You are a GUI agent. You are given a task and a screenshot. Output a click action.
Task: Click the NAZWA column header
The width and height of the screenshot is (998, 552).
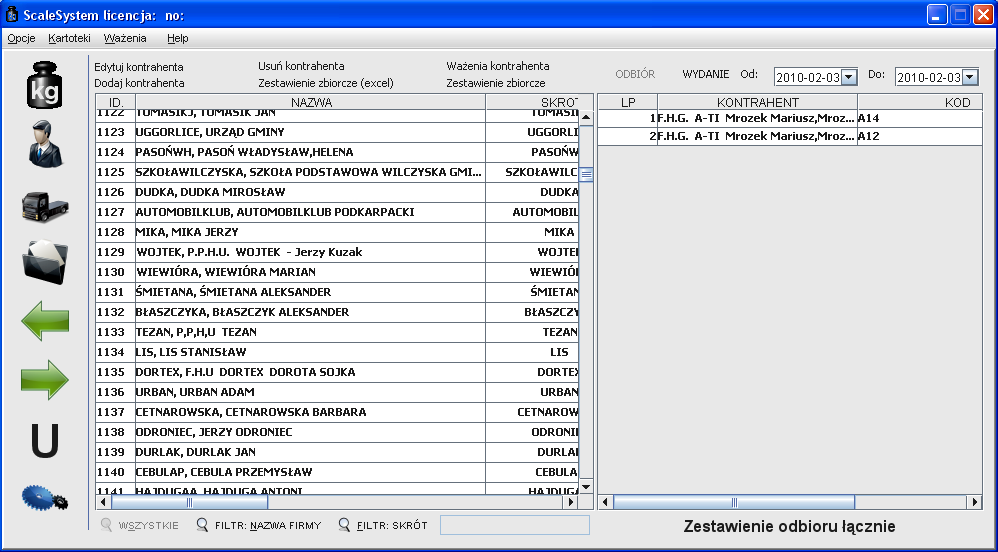tap(311, 103)
